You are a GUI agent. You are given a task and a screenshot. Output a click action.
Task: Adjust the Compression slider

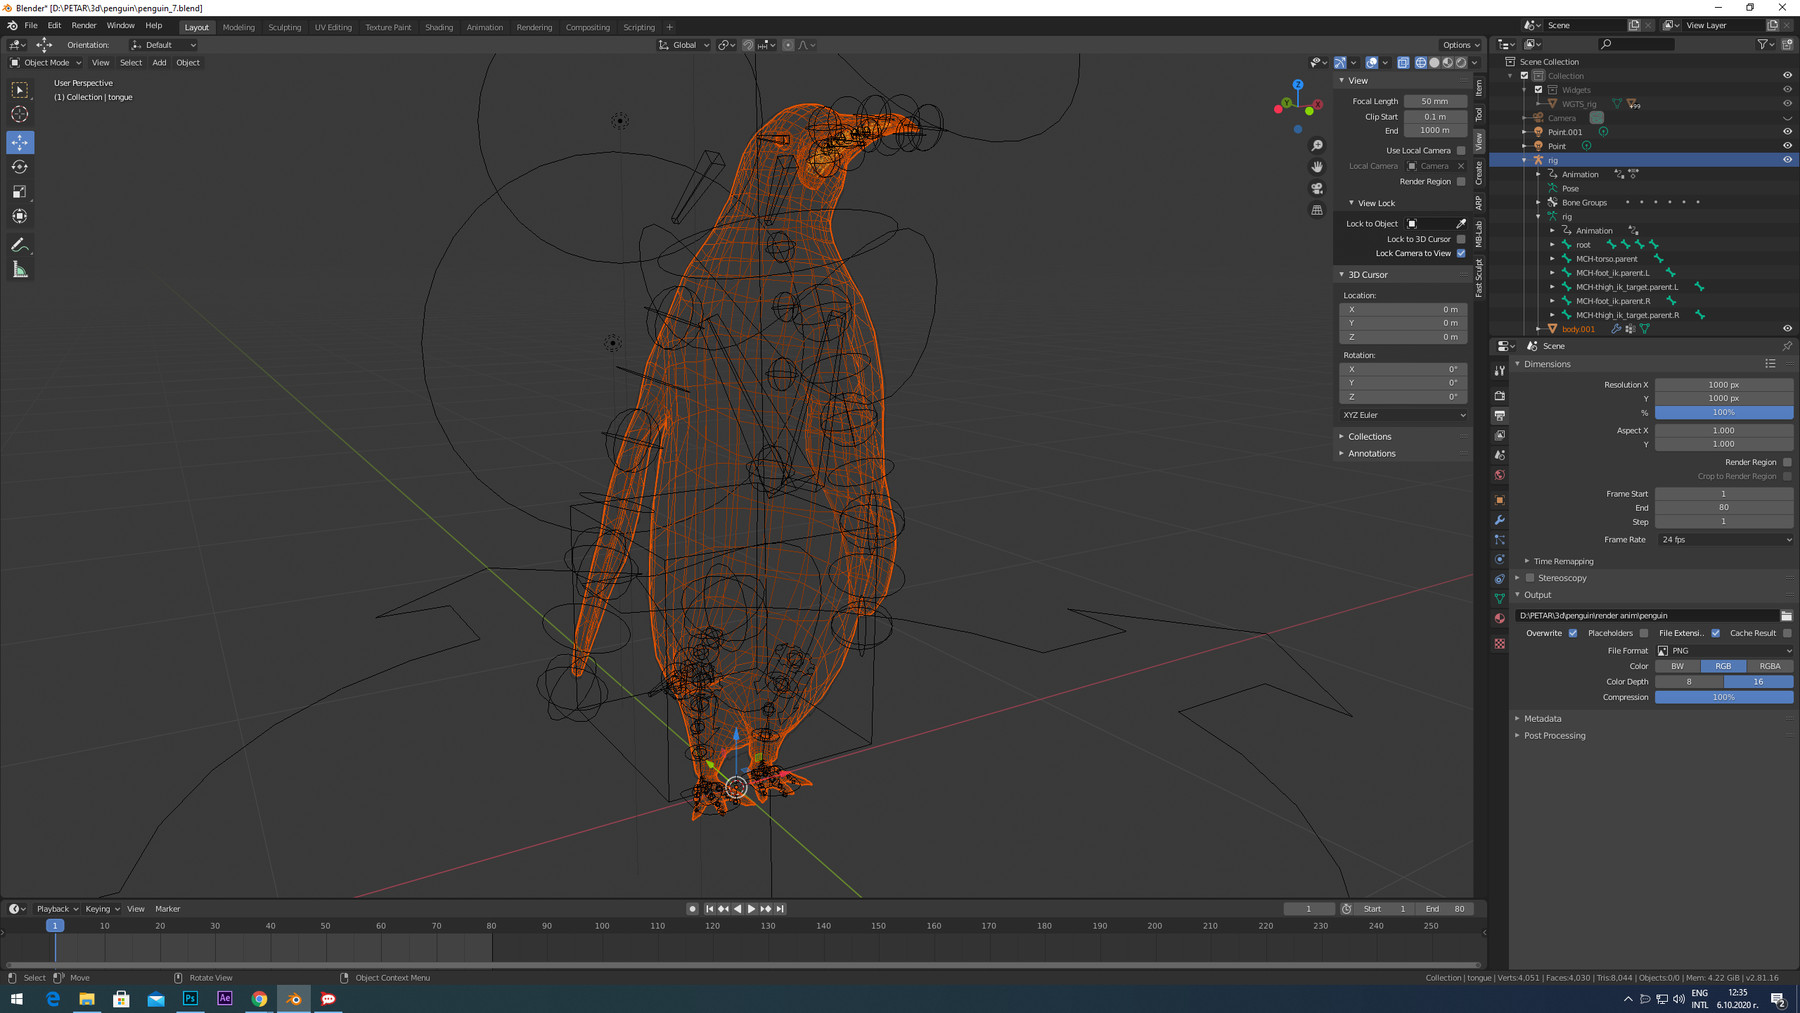(1724, 697)
